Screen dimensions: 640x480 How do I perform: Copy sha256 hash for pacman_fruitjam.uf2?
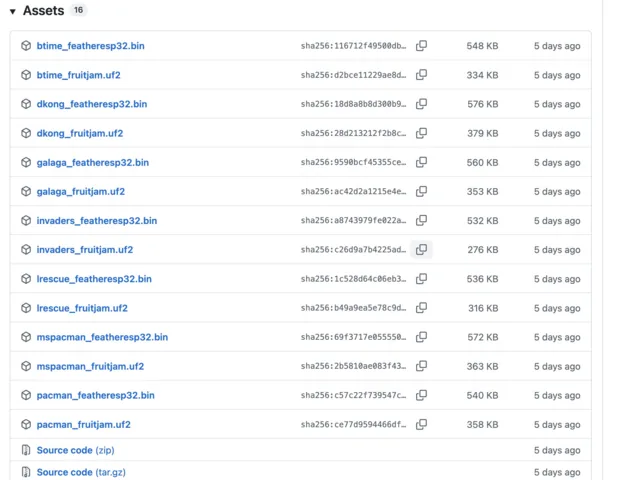tap(421, 424)
